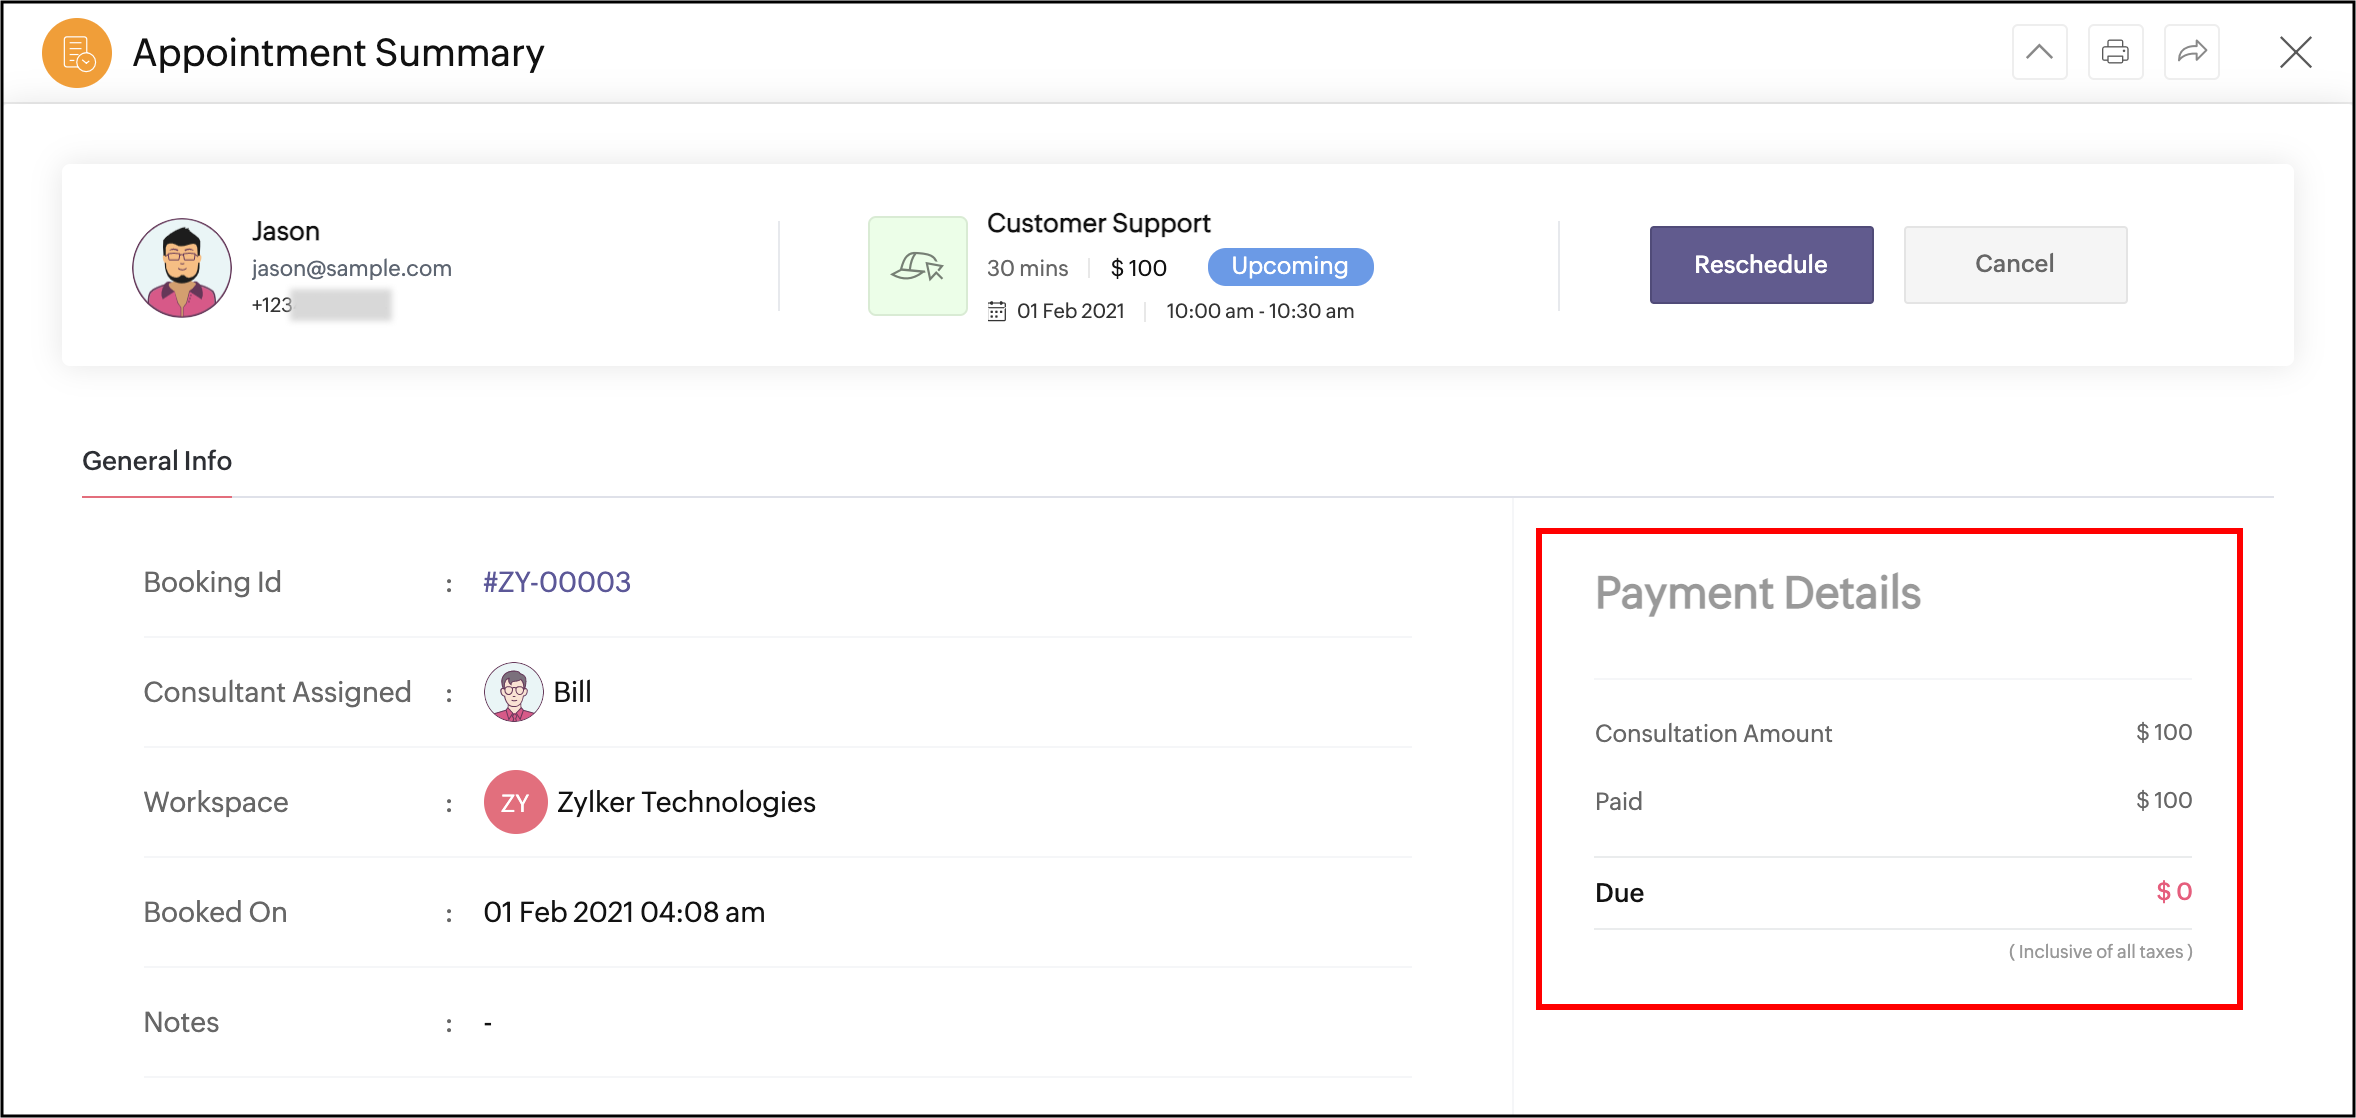Click the Customer Support service icon
The width and height of the screenshot is (2356, 1118).
click(x=917, y=266)
